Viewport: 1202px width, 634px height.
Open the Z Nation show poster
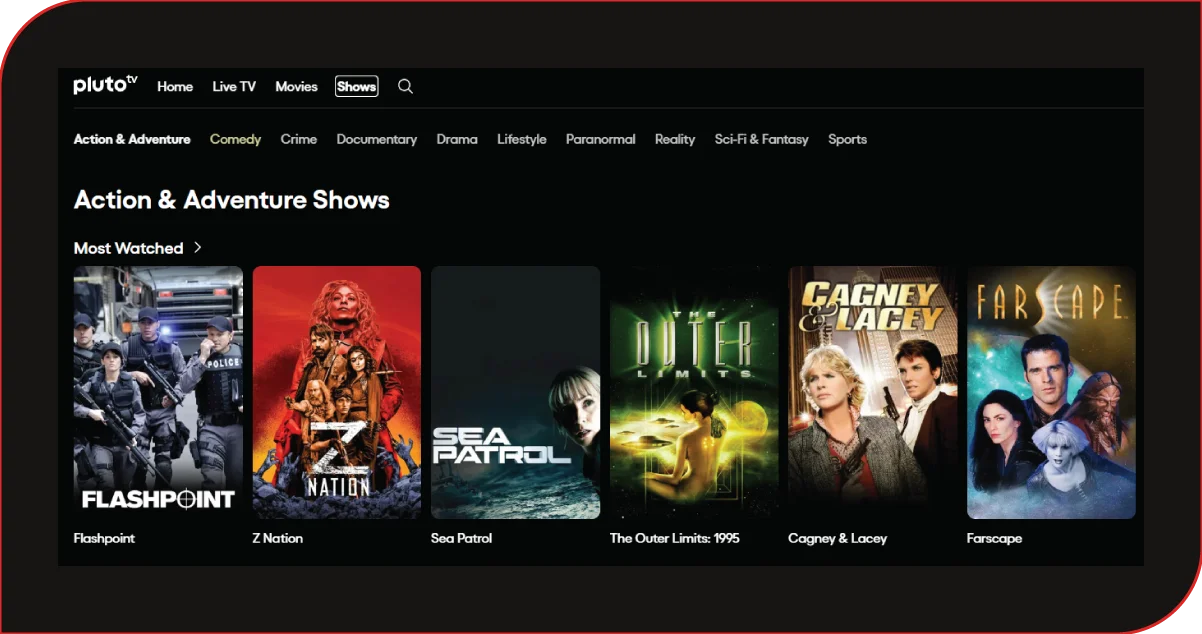click(337, 392)
